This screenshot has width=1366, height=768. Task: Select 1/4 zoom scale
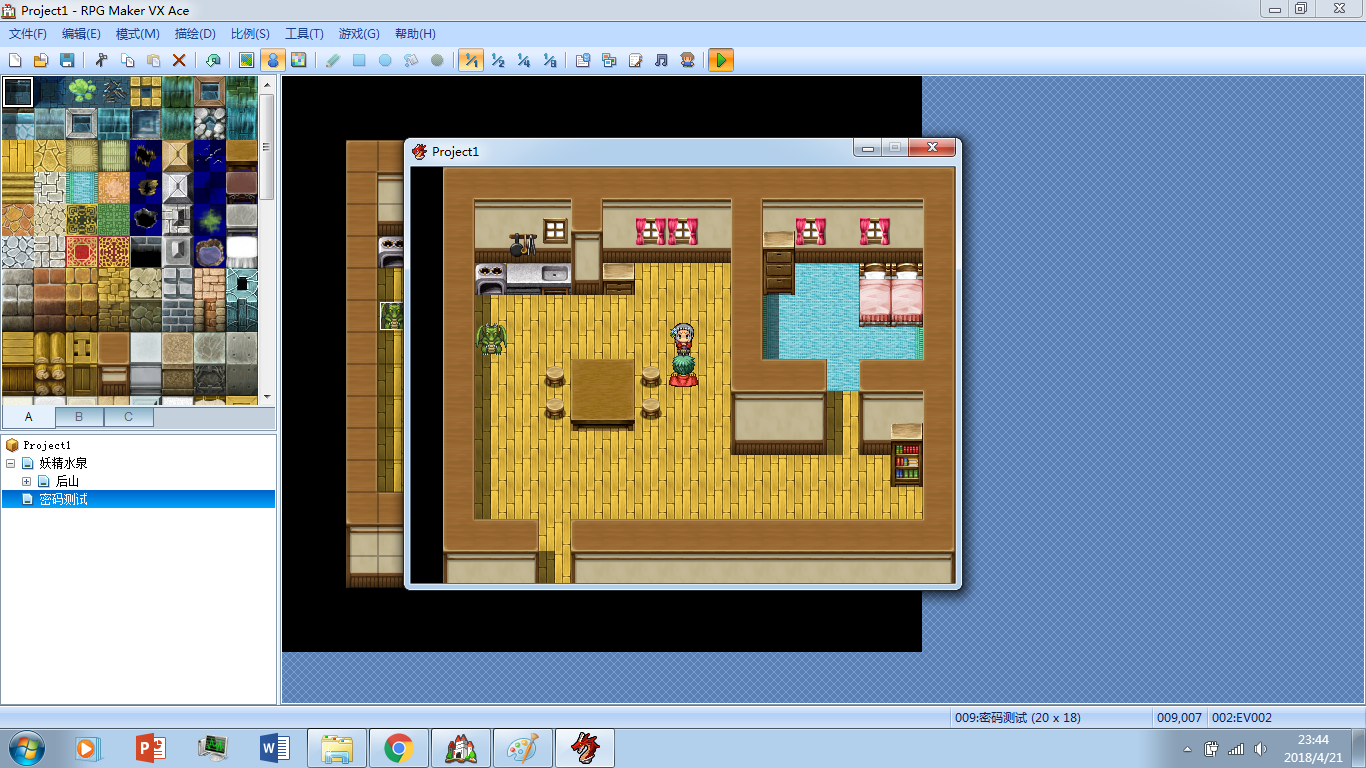523,60
